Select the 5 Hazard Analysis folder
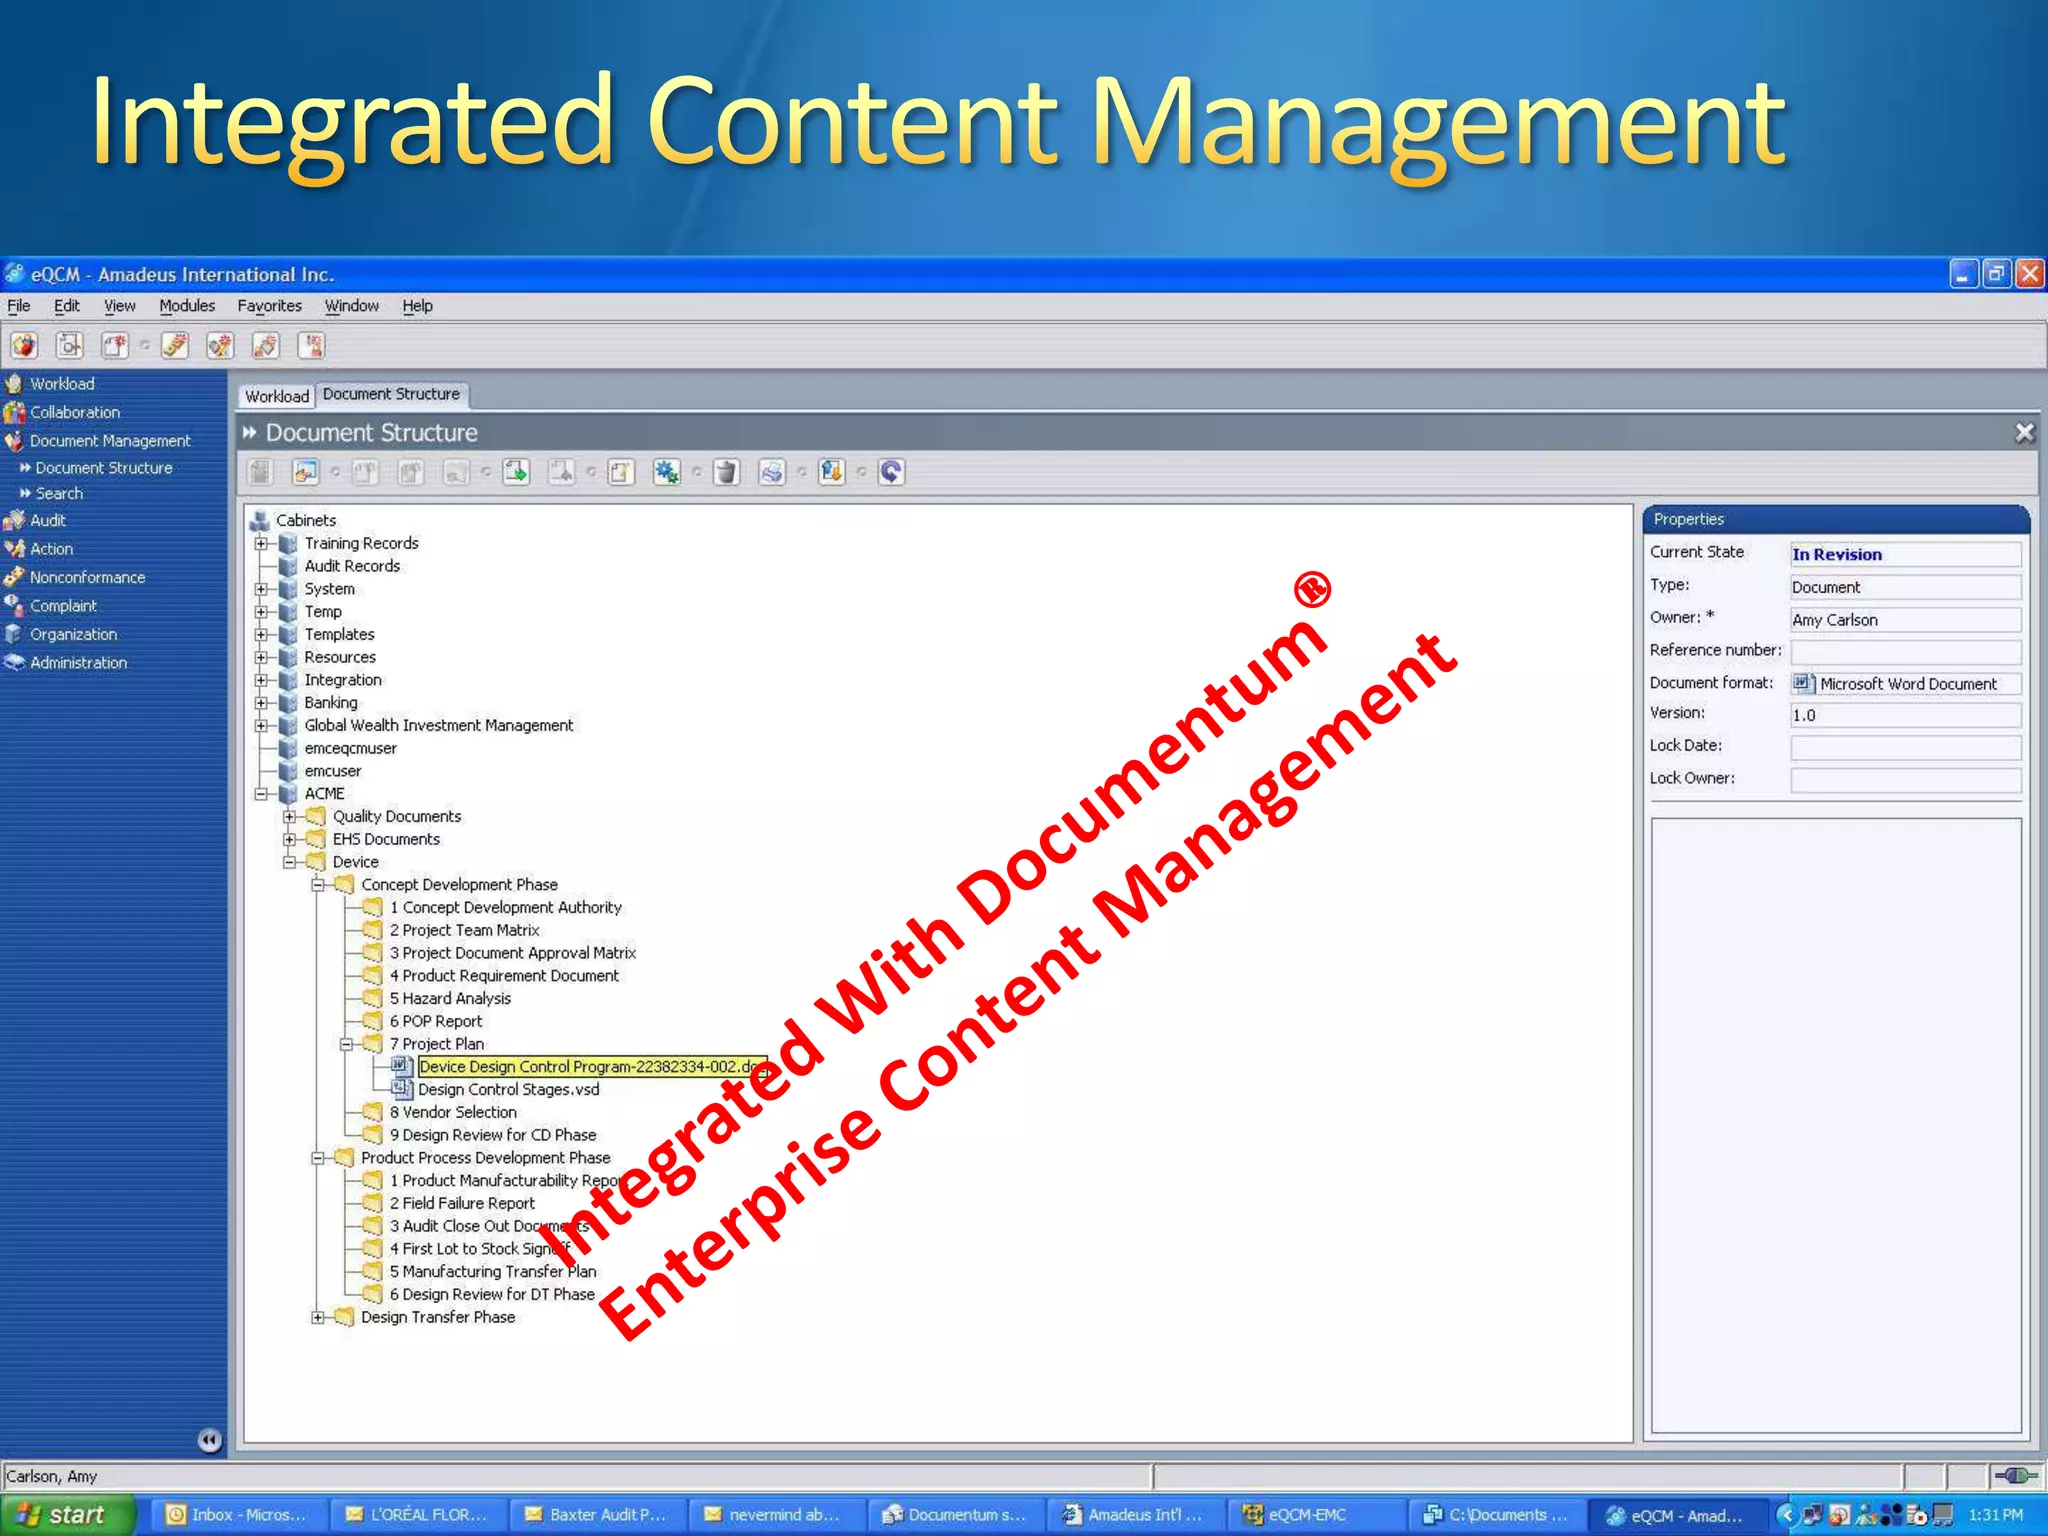 [450, 999]
